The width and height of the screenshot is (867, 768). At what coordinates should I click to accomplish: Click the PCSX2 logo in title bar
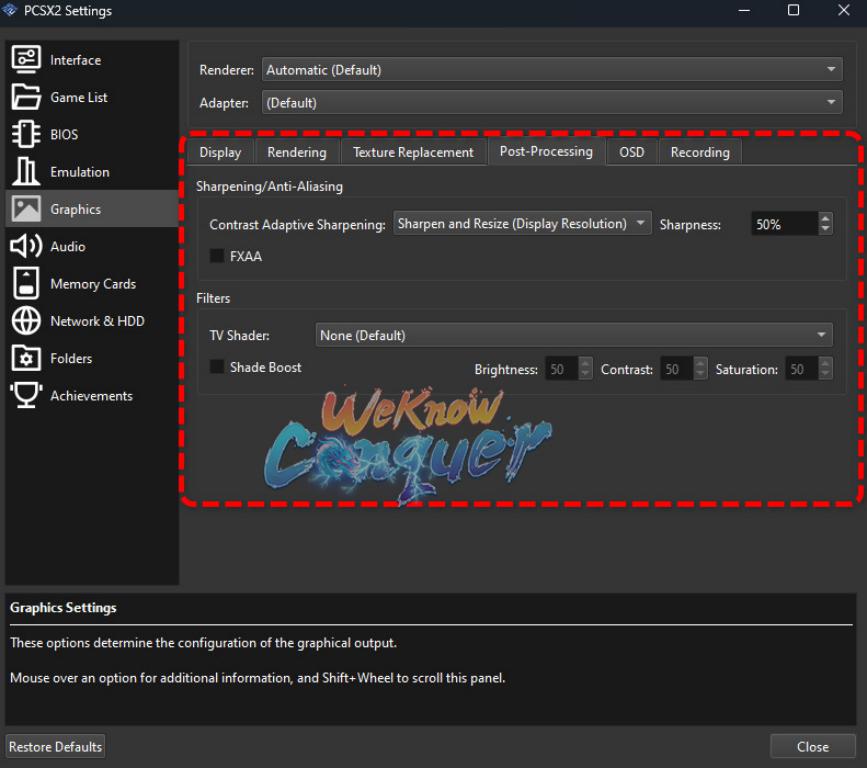click(9, 10)
